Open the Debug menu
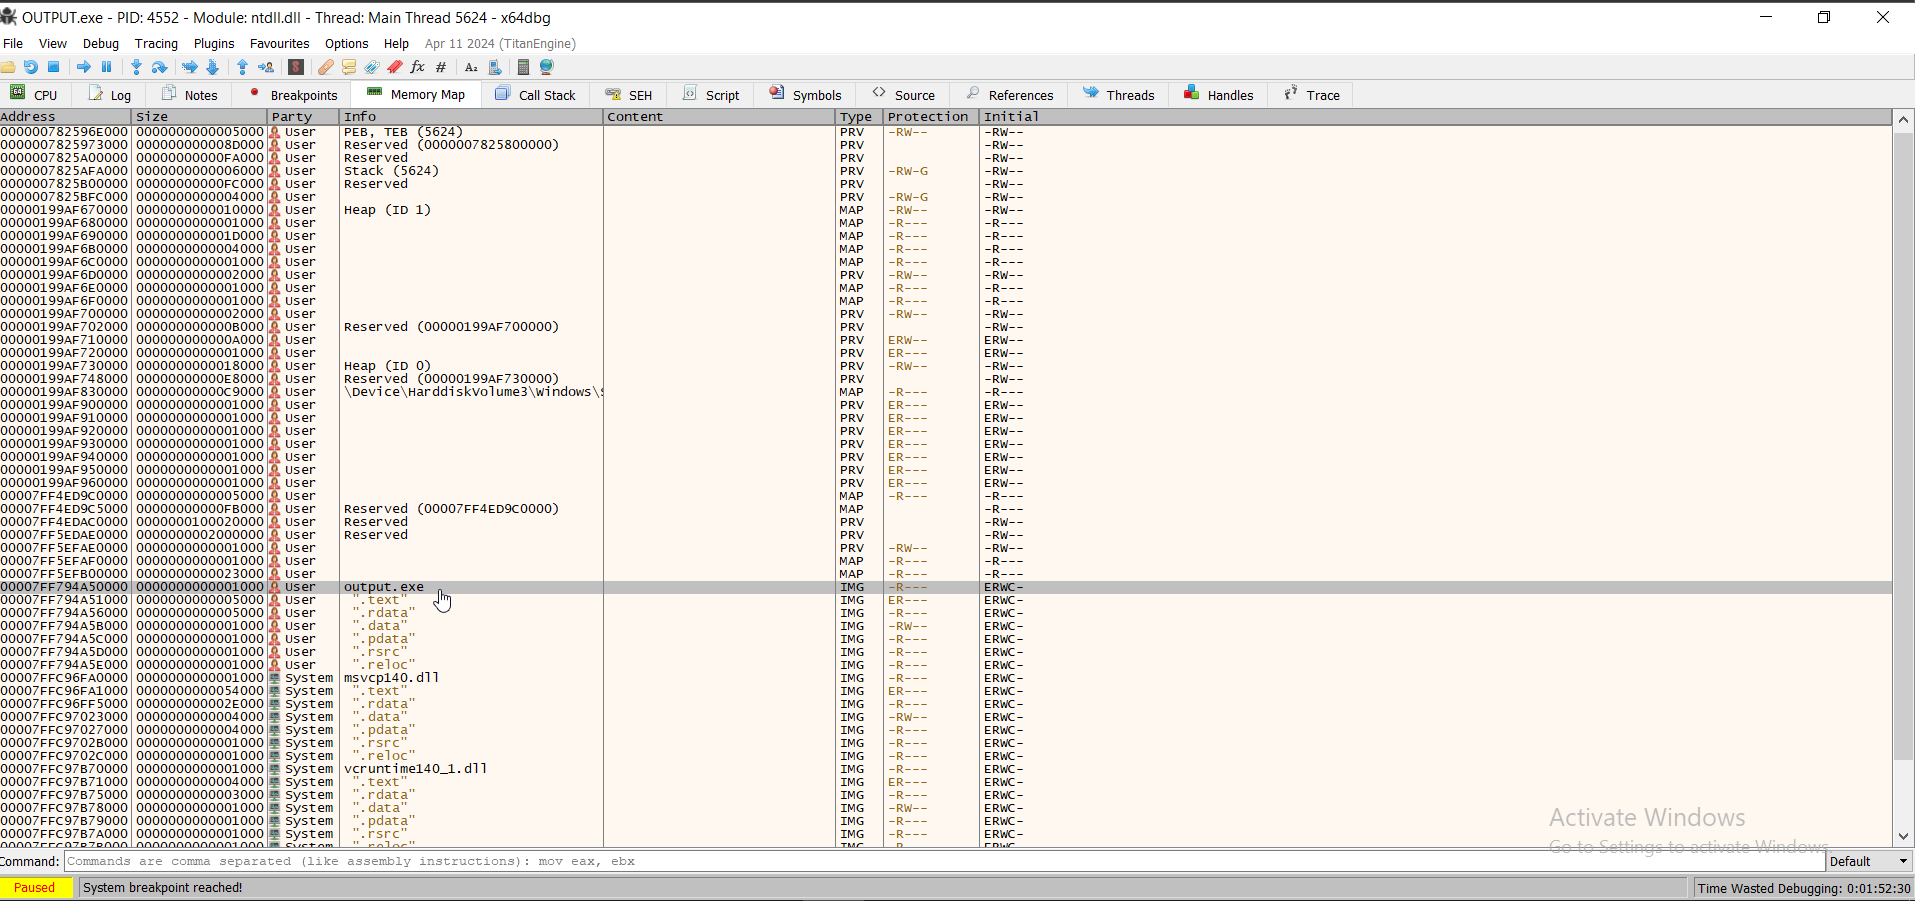The image size is (1915, 901). pos(100,44)
